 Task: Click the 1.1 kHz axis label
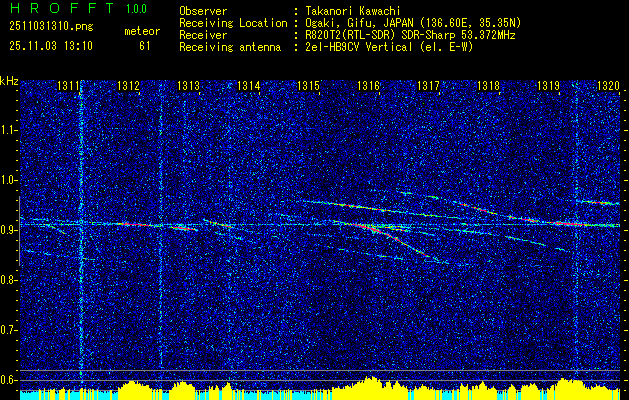(9, 130)
